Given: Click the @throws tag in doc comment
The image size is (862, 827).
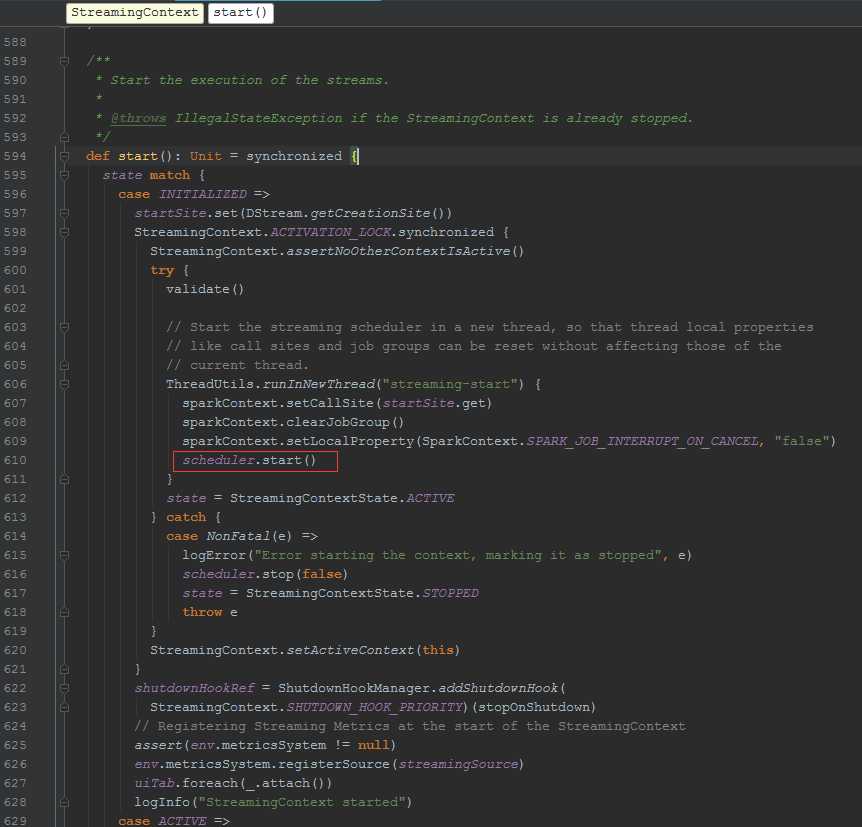Looking at the screenshot, I should pyautogui.click(x=138, y=118).
